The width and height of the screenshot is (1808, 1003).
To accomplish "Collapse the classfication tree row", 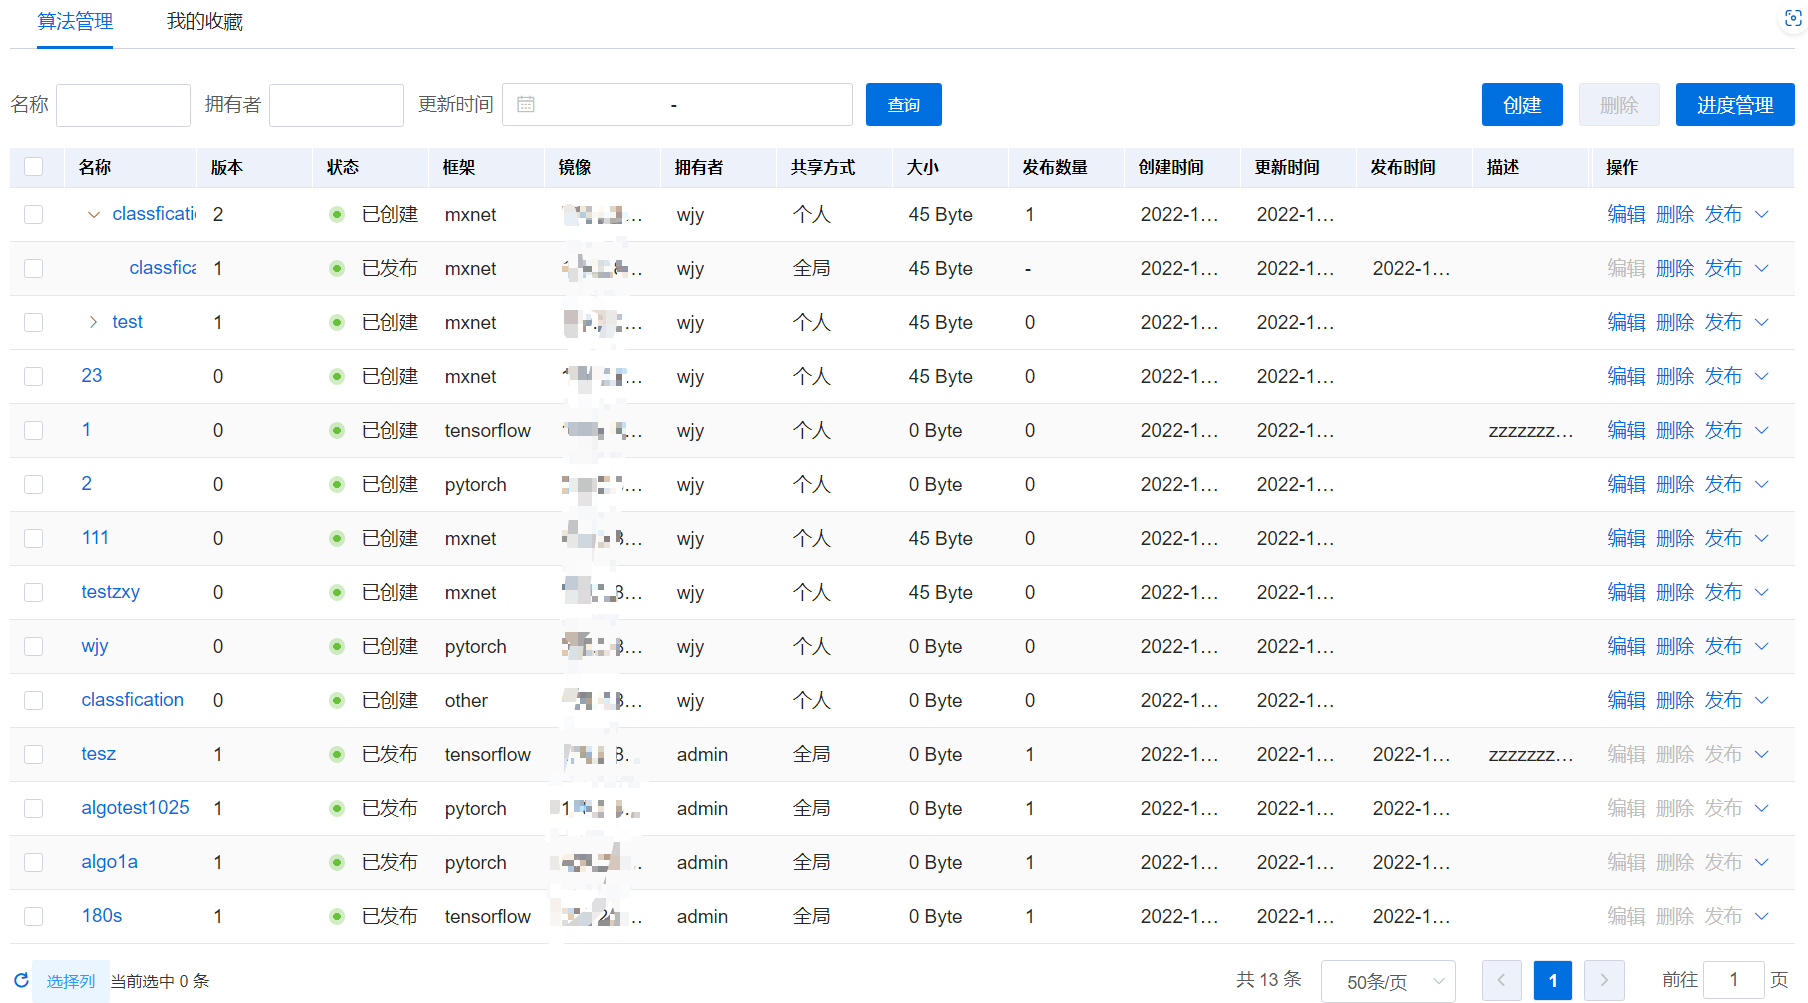I will click(x=94, y=215).
